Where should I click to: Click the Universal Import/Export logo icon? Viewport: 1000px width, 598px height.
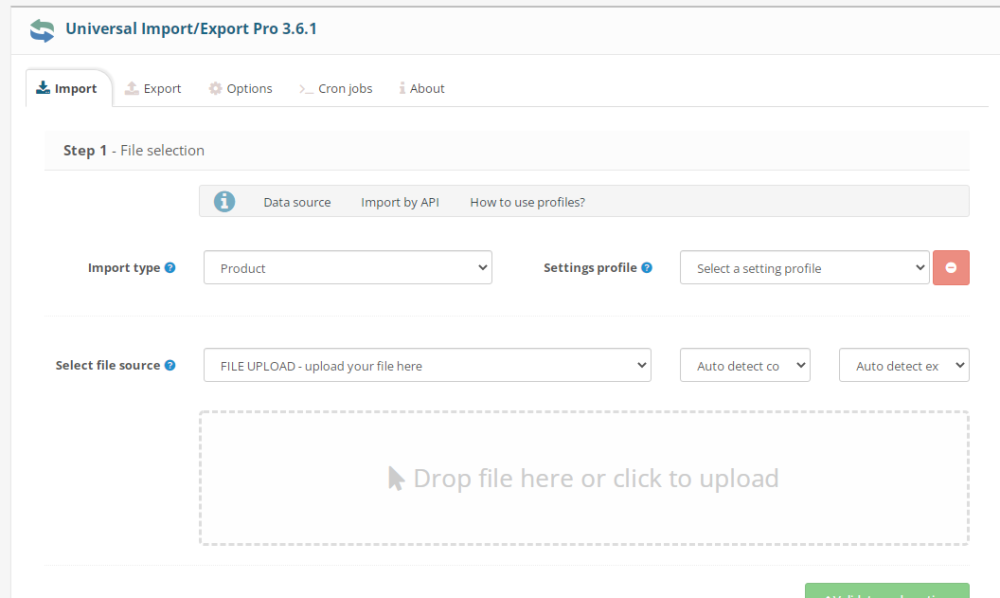point(42,30)
